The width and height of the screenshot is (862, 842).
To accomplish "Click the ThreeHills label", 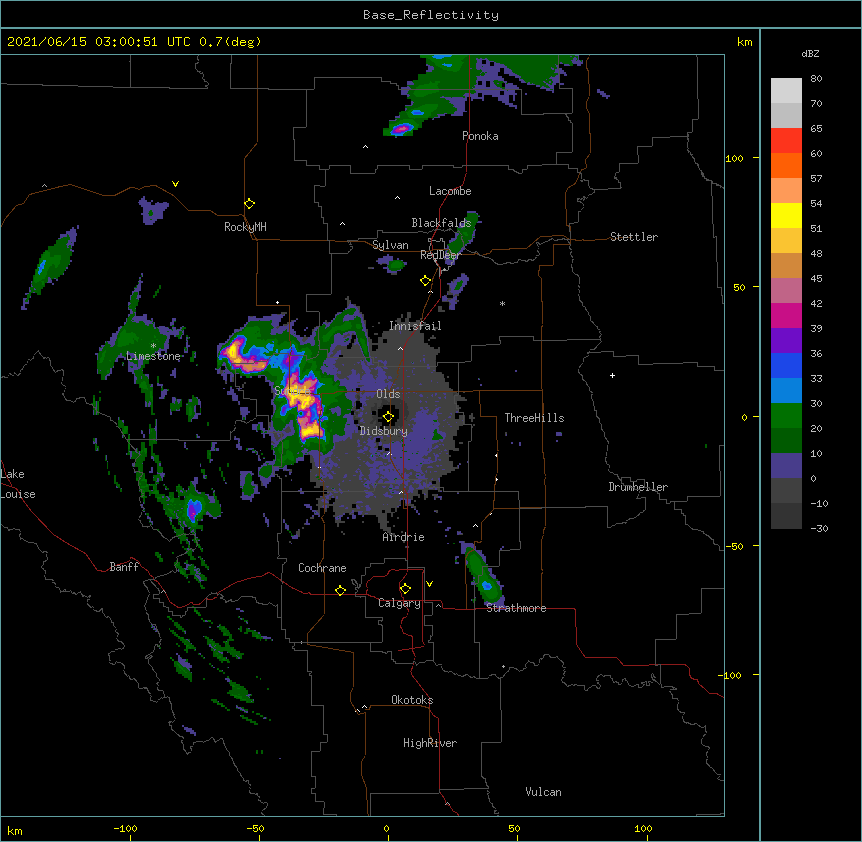I will click(534, 418).
